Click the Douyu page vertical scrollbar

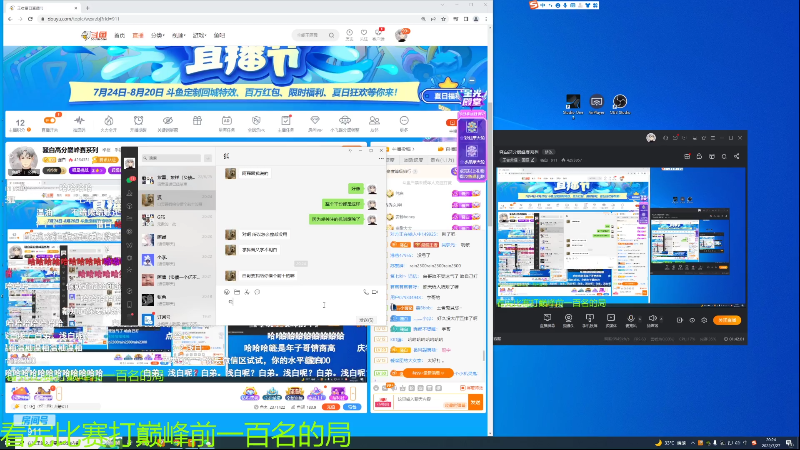[490, 163]
